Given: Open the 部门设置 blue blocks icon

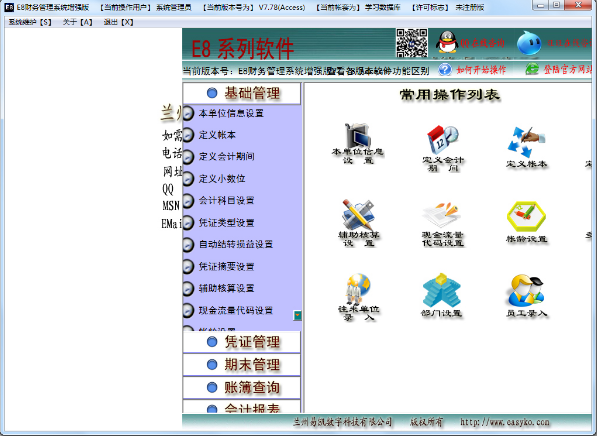Looking at the screenshot, I should (442, 295).
